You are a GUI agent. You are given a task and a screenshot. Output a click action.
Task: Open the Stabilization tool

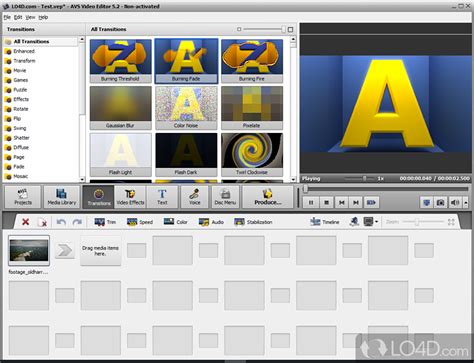pos(253,222)
